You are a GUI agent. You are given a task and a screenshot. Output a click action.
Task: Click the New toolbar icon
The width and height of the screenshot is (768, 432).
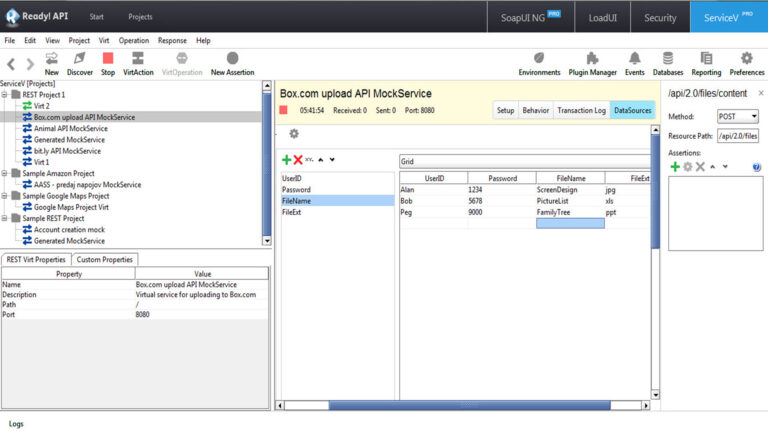[x=51, y=64]
